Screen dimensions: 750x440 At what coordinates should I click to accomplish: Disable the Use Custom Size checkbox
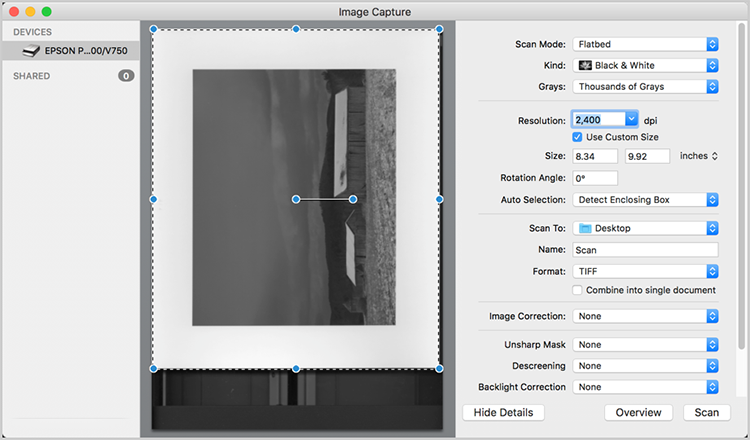[x=578, y=136]
